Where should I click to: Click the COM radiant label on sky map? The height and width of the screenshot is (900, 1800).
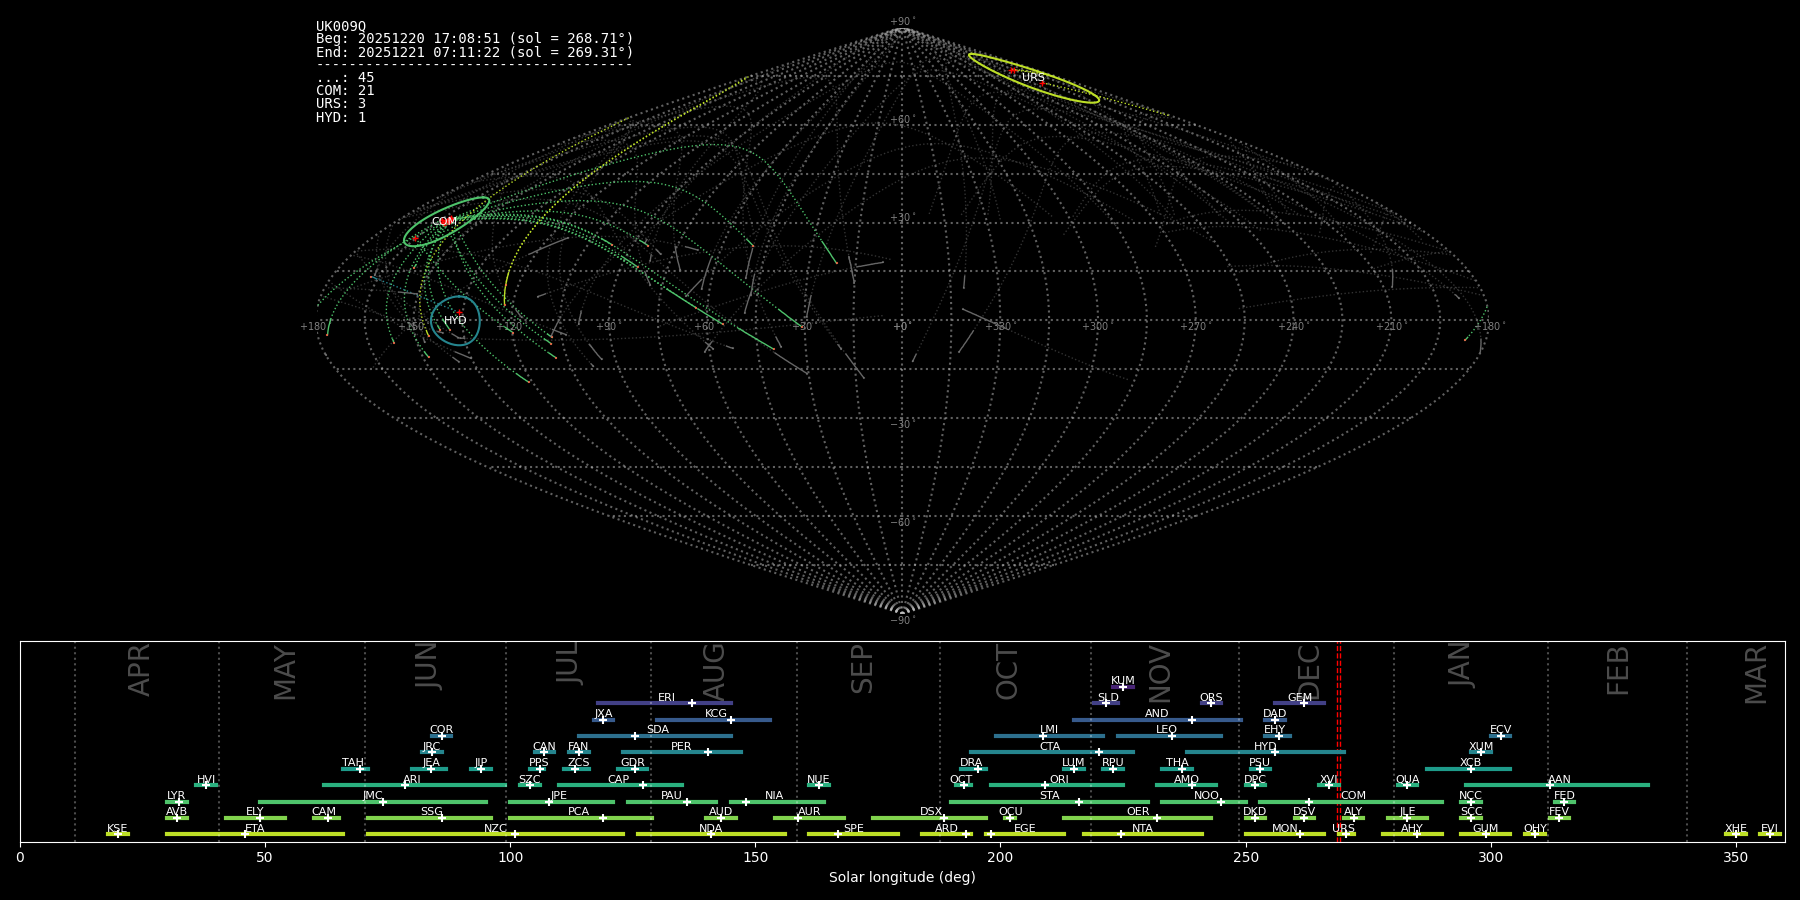pyautogui.click(x=444, y=222)
